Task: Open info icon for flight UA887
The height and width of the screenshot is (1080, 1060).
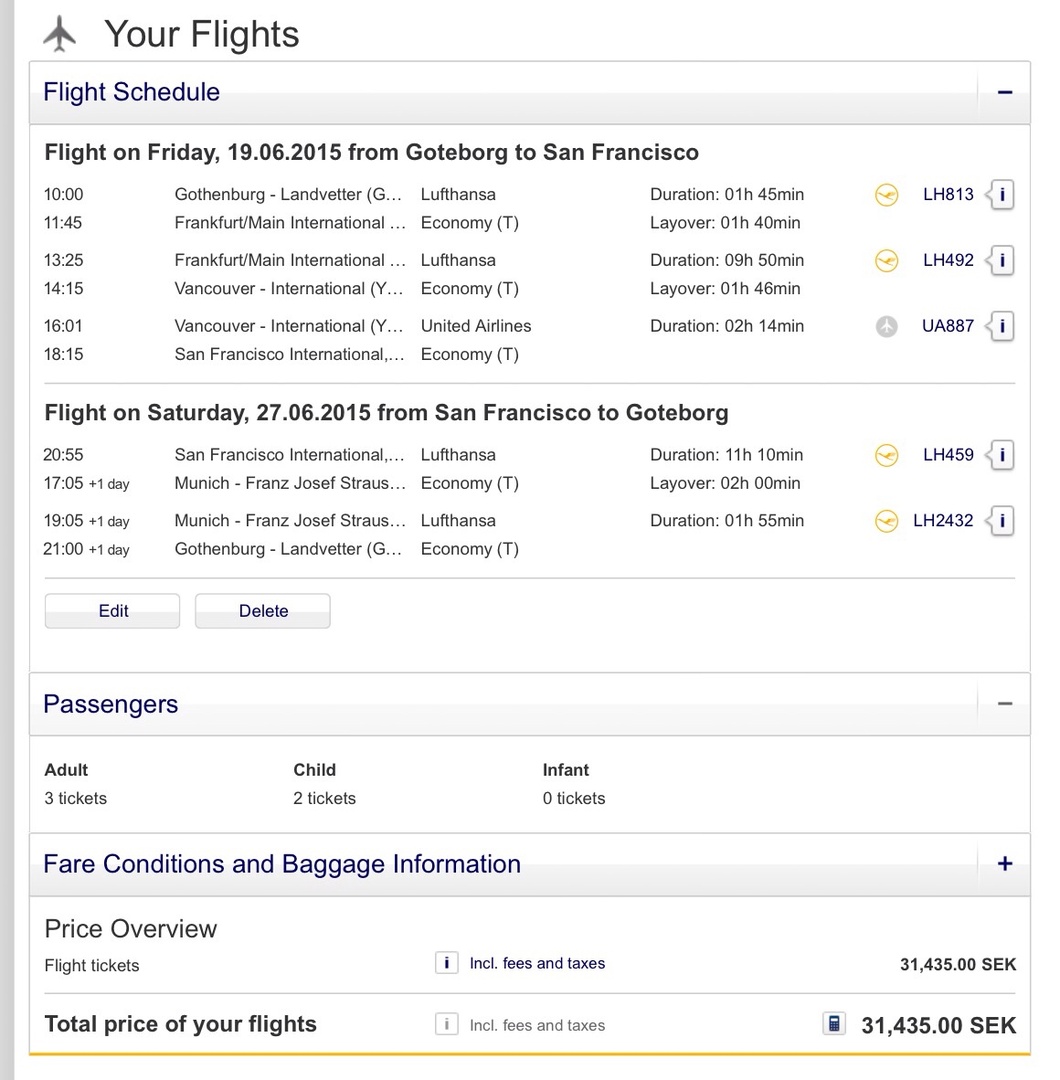Action: pos(1002,326)
